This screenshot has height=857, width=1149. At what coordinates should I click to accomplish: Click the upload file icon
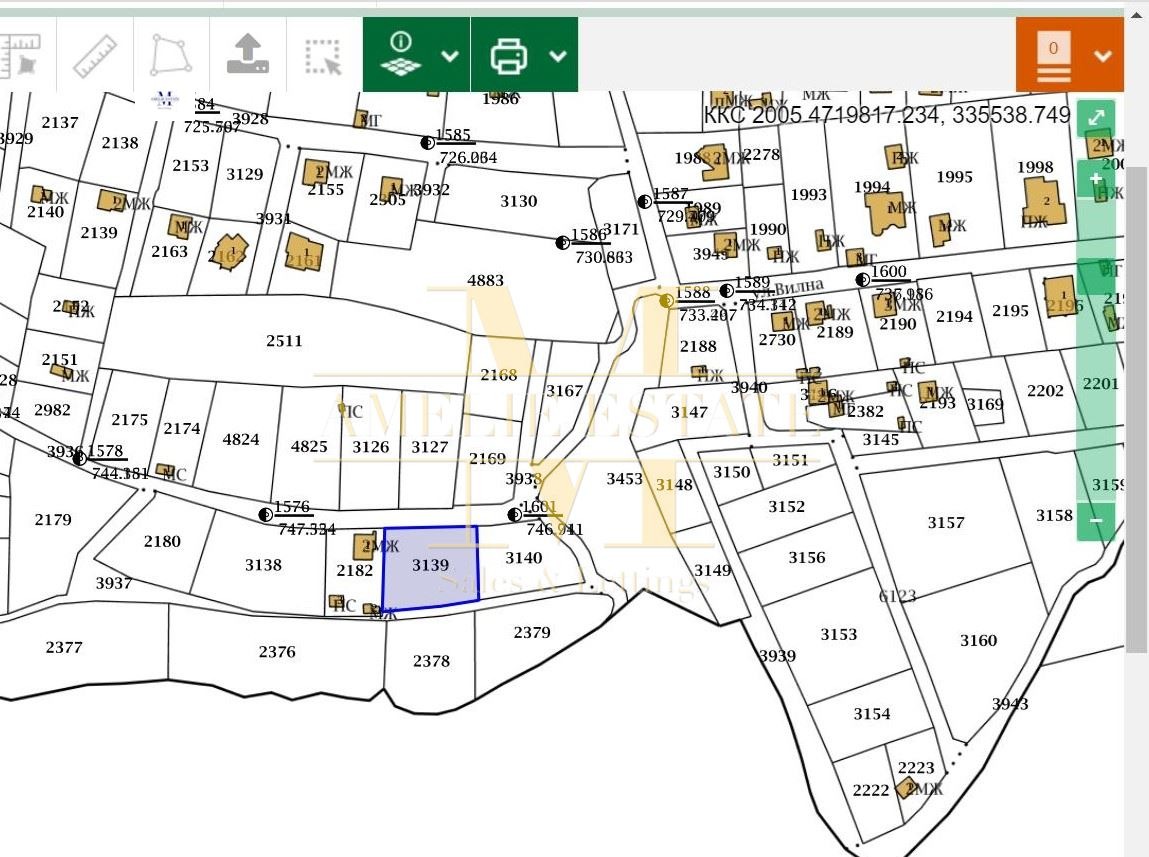(247, 55)
